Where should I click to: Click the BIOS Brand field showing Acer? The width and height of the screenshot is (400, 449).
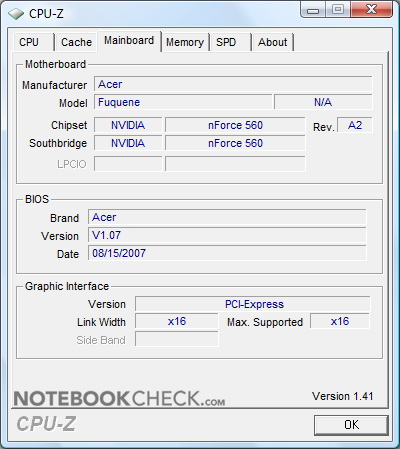[x=227, y=217]
